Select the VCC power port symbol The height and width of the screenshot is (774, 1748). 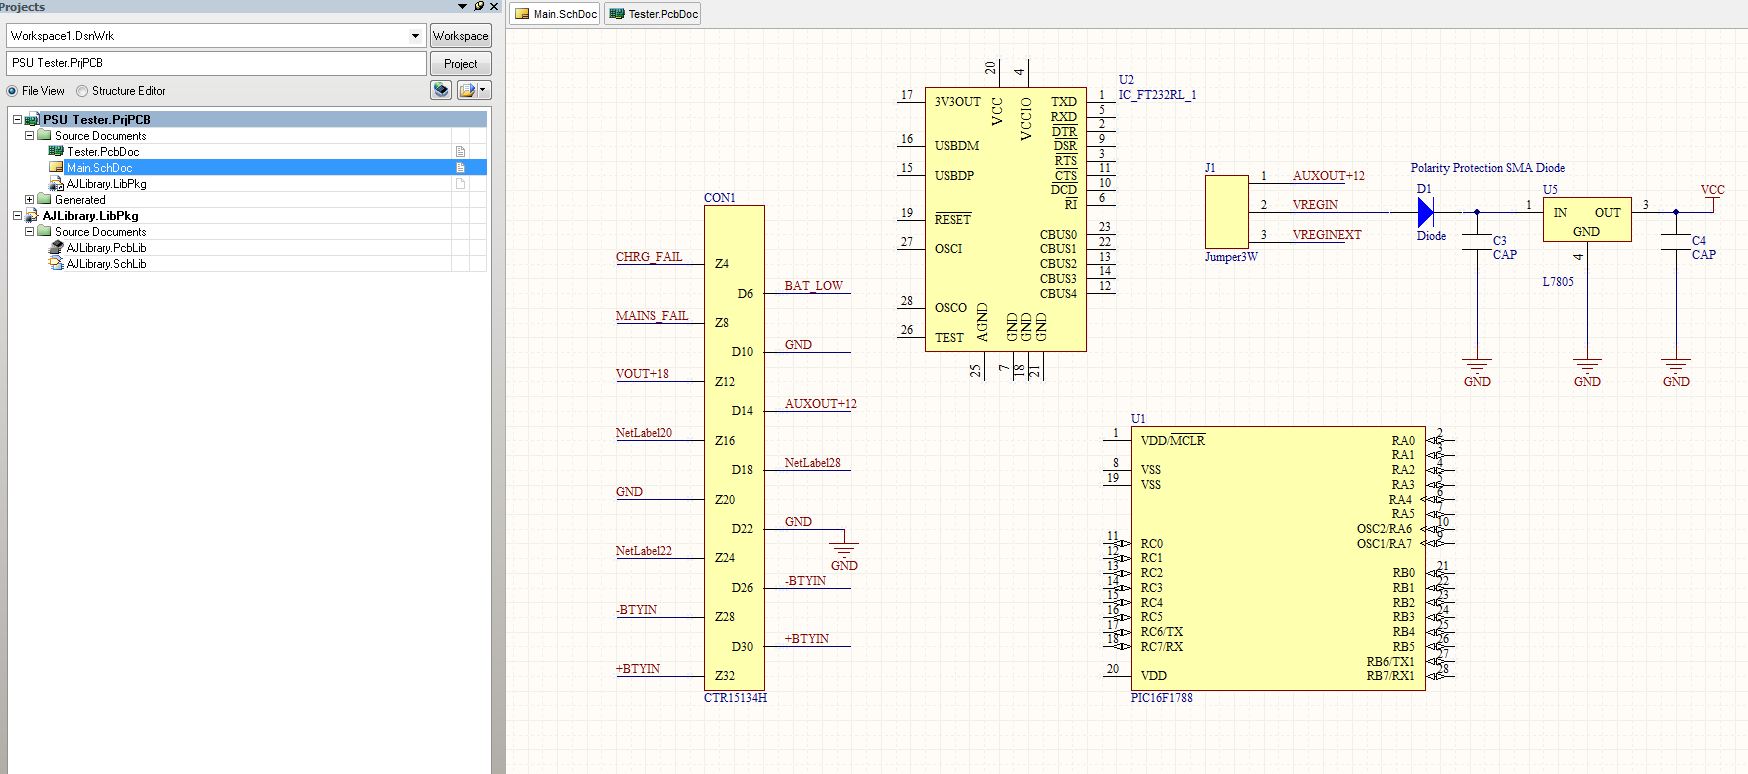pos(1712,197)
